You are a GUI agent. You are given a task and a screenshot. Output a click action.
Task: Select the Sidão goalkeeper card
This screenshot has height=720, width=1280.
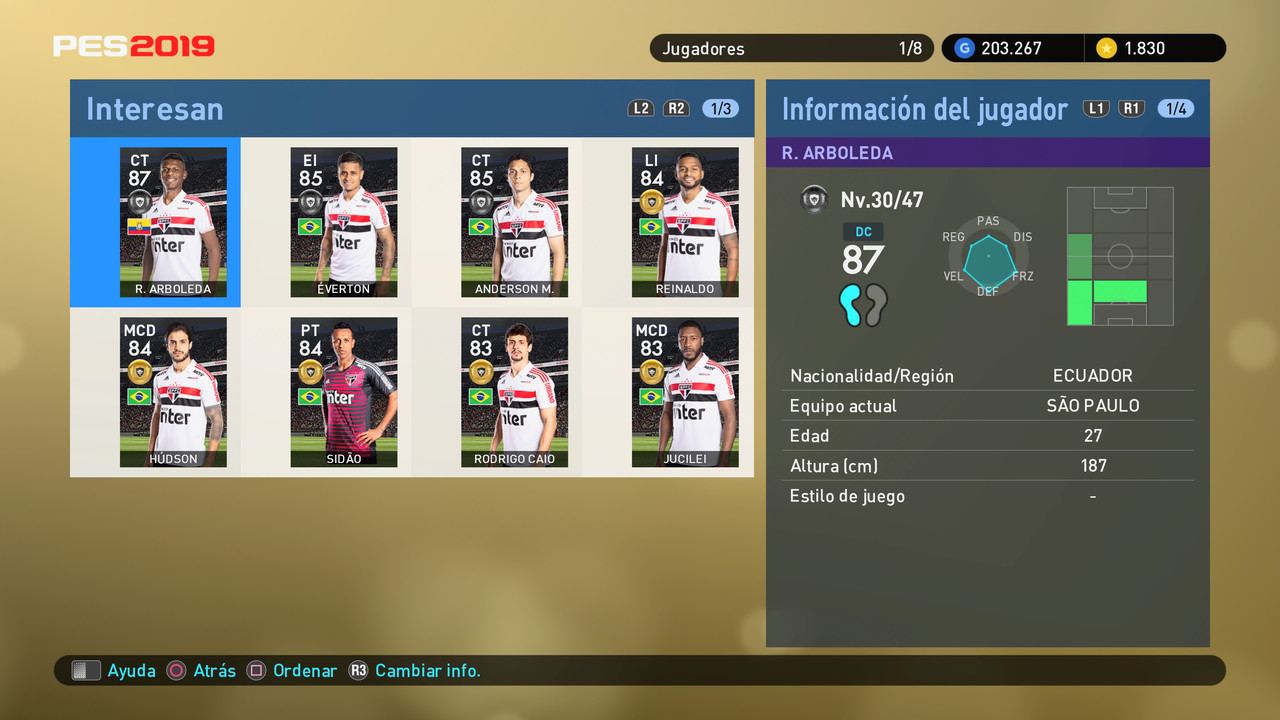coord(344,392)
